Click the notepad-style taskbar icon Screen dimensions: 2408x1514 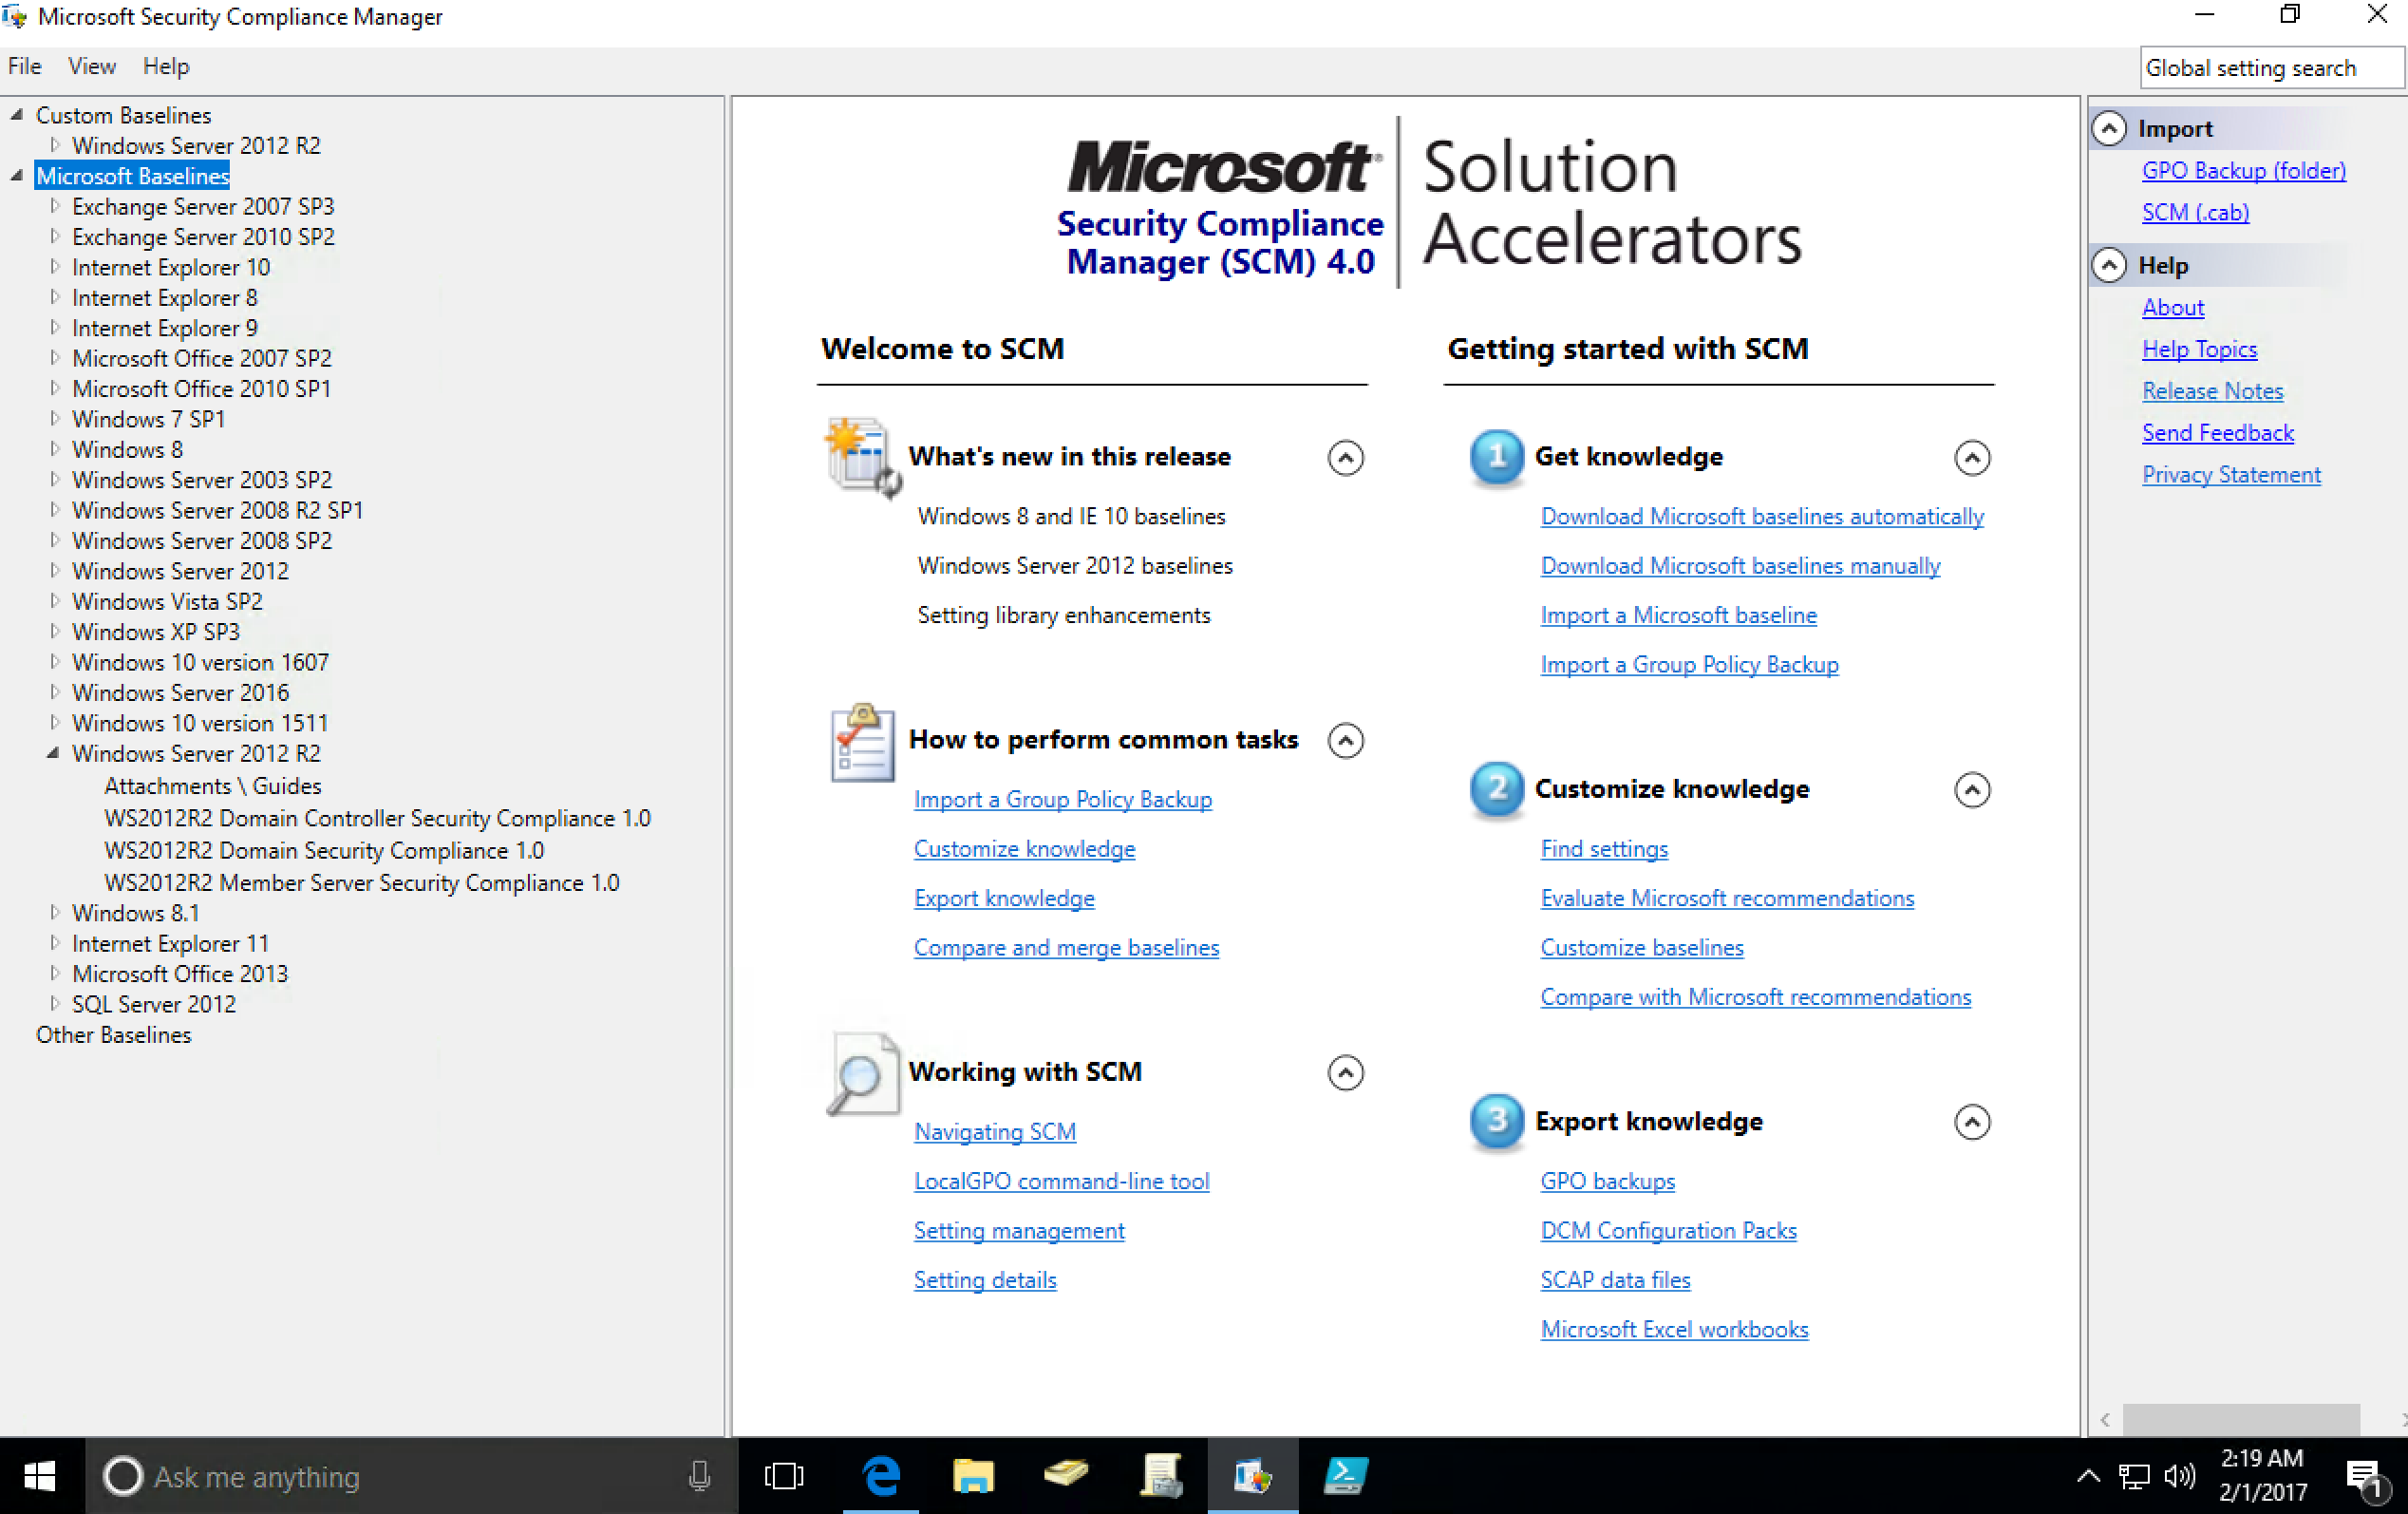(x=1161, y=1476)
